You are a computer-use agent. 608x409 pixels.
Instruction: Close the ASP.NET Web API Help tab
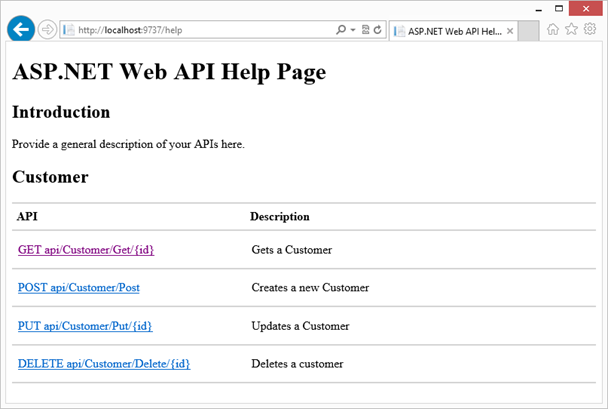tap(511, 32)
